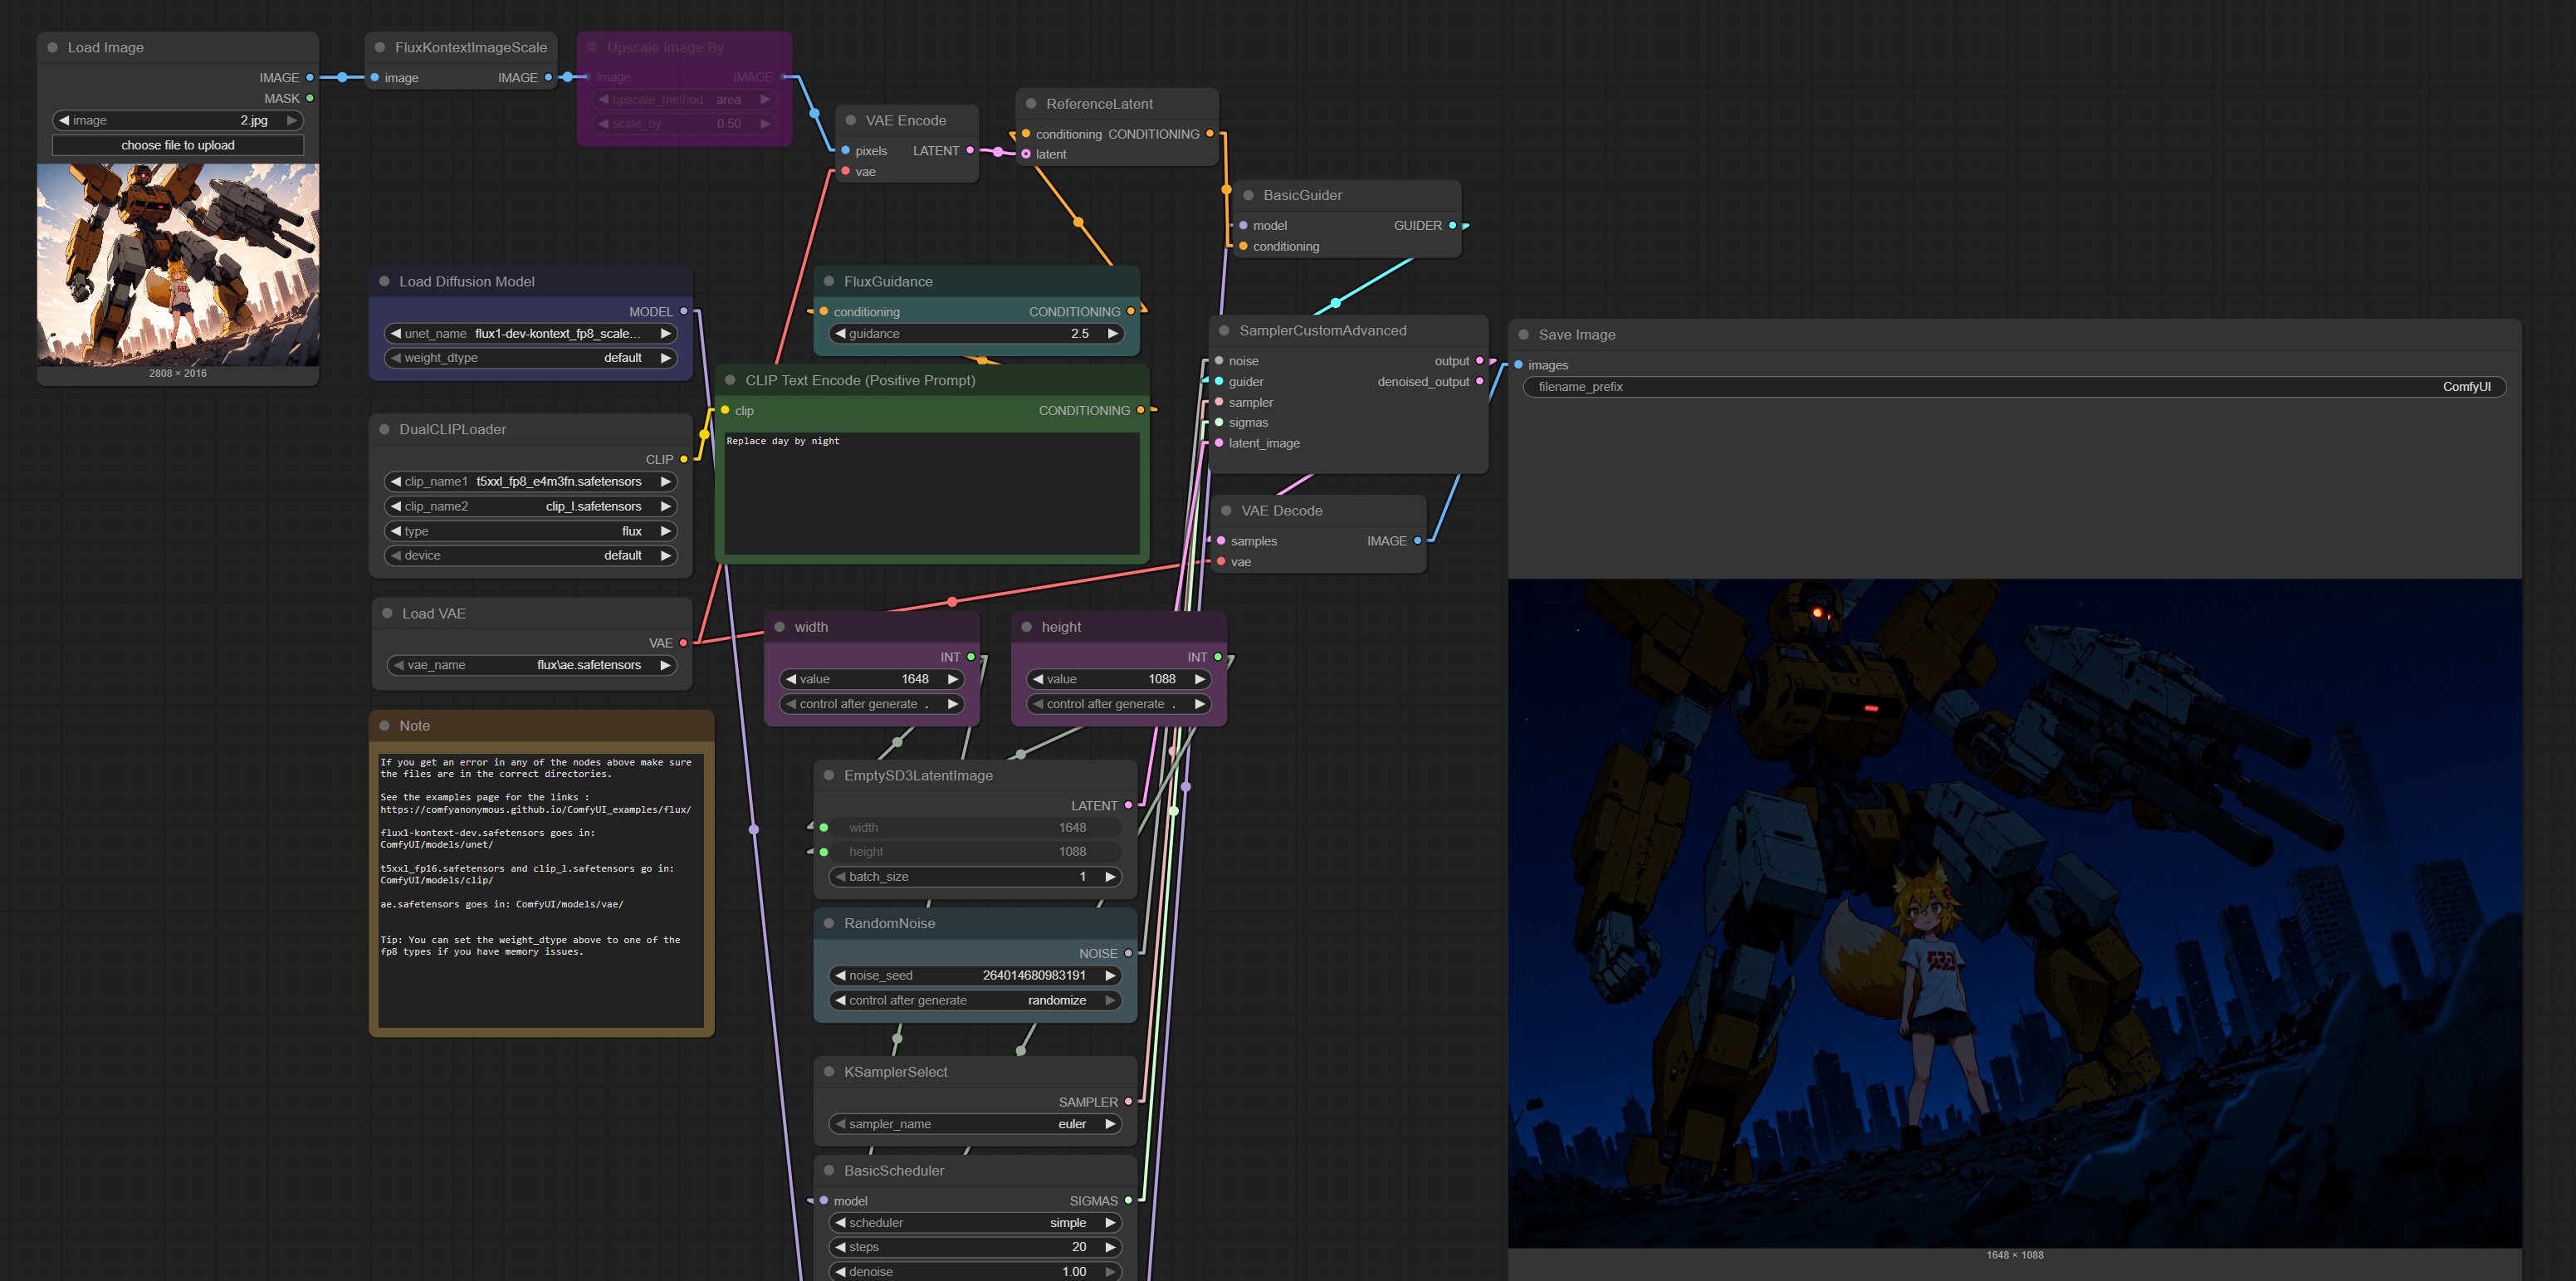The height and width of the screenshot is (1281, 2576).
Task: Open control after generate randomize dropdown
Action: pyautogui.click(x=975, y=1000)
